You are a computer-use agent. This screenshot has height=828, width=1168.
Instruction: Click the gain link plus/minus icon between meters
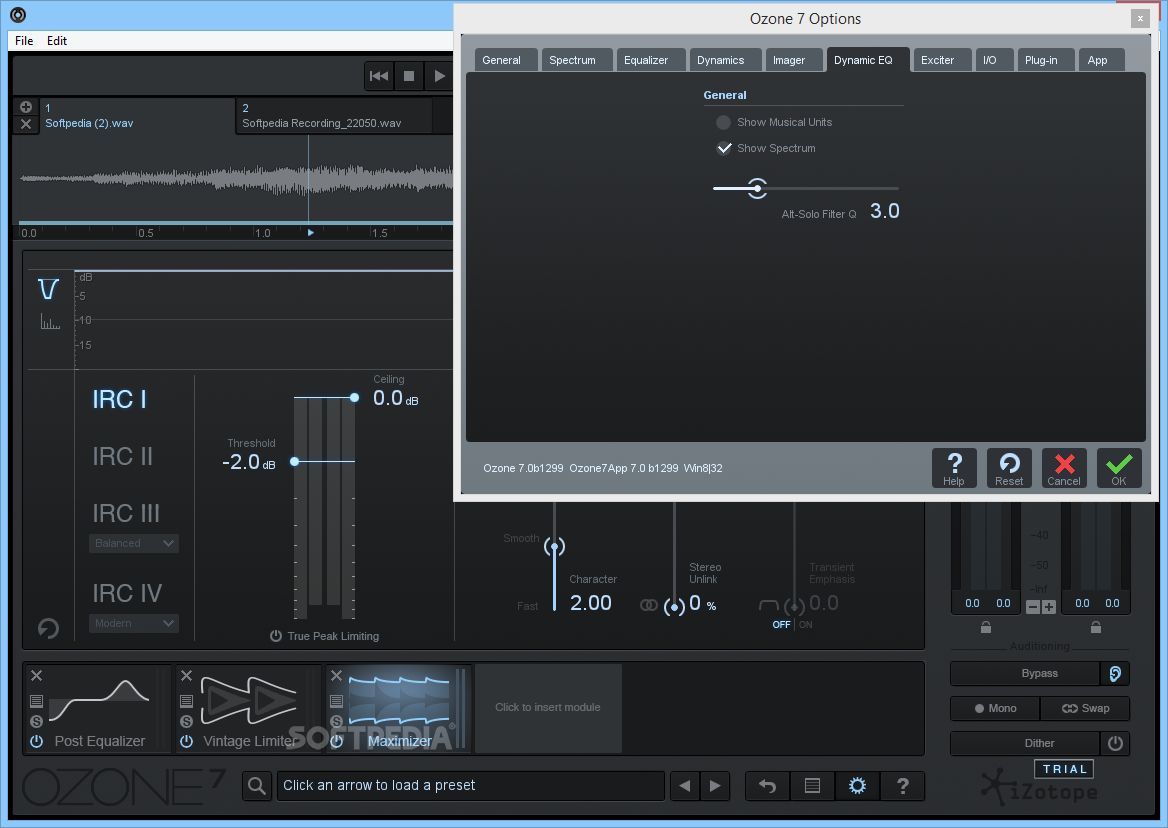[1041, 607]
